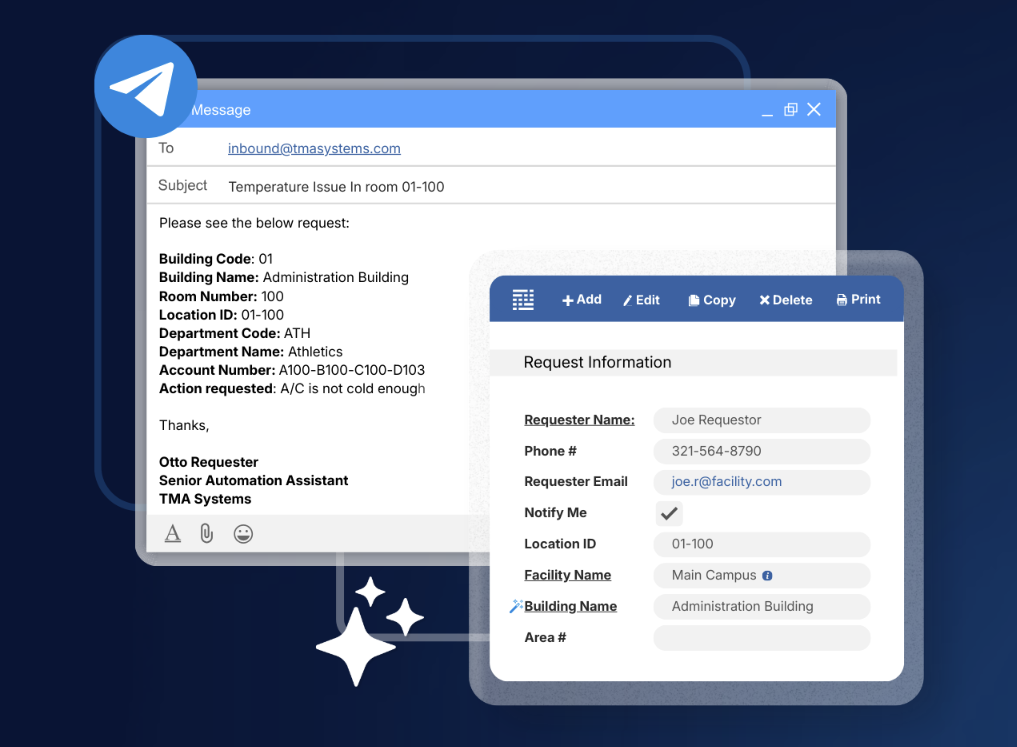
Task: Click the Main Campus info icon
Action: point(767,576)
